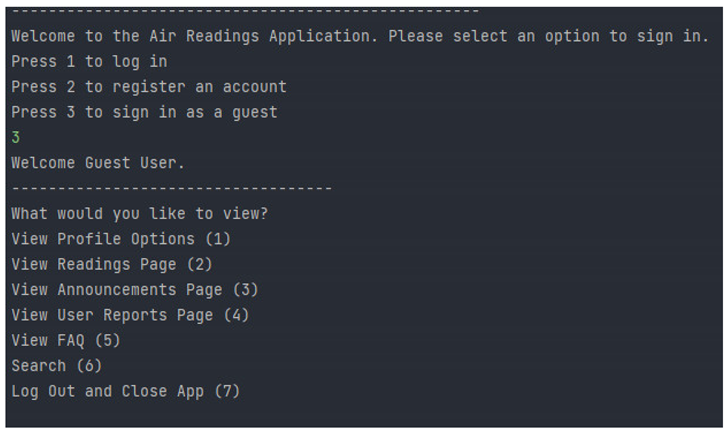This screenshot has height=433, width=728.
Task: Choose the View Readings Page (2) entry
Action: (x=112, y=264)
